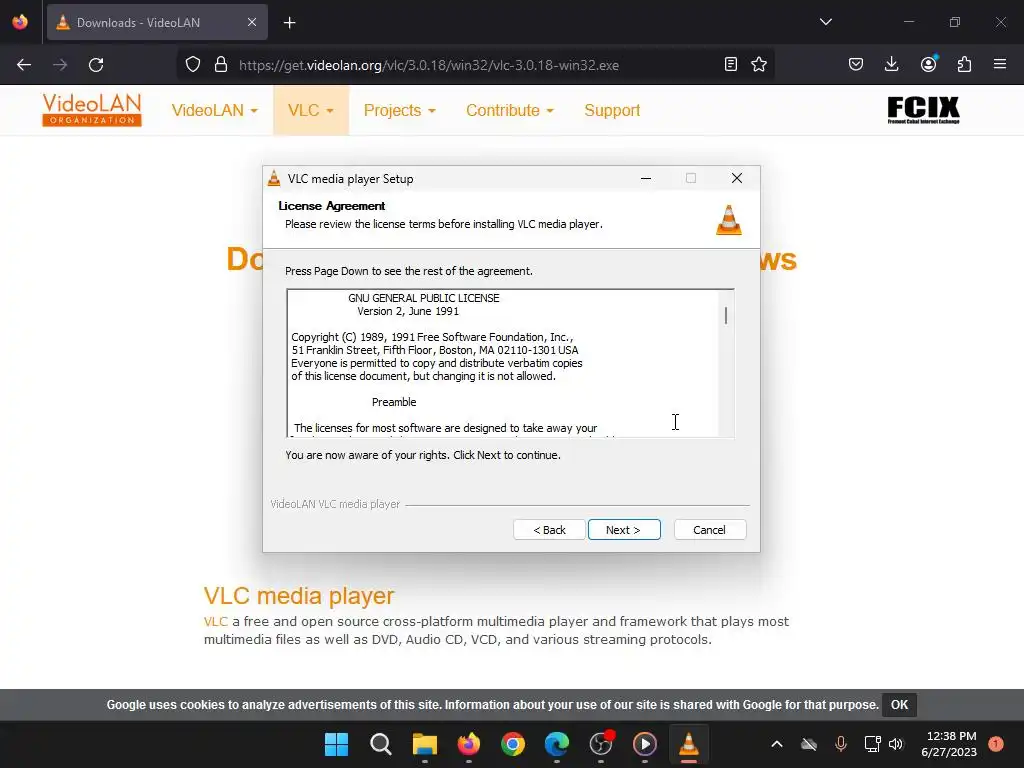The image size is (1024, 768).
Task: Click the license text scrollbar thumb
Action: (726, 315)
